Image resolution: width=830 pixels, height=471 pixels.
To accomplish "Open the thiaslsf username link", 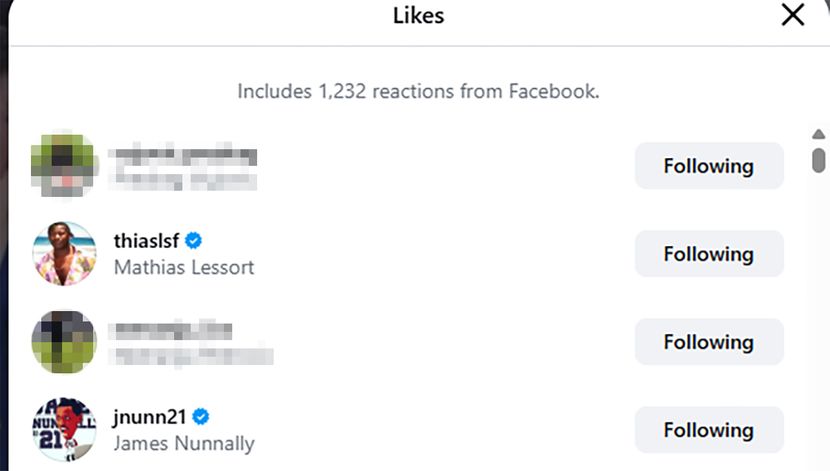I will coord(149,241).
